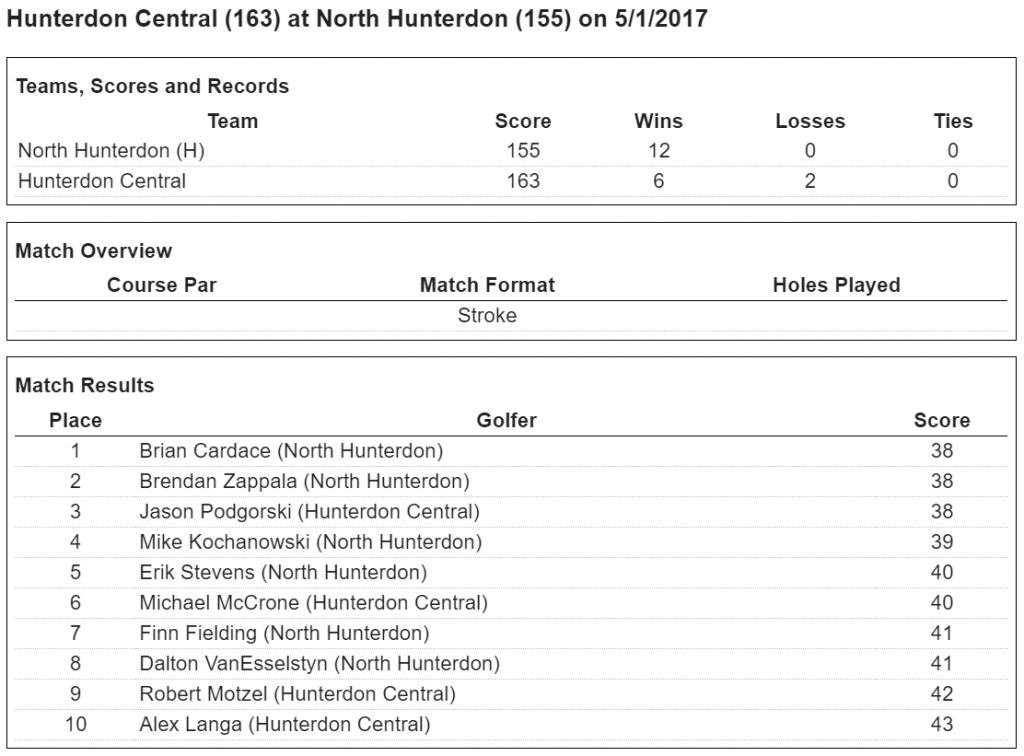Click the Ties column header
Screen dimensions: 1024x756
[x=952, y=121]
